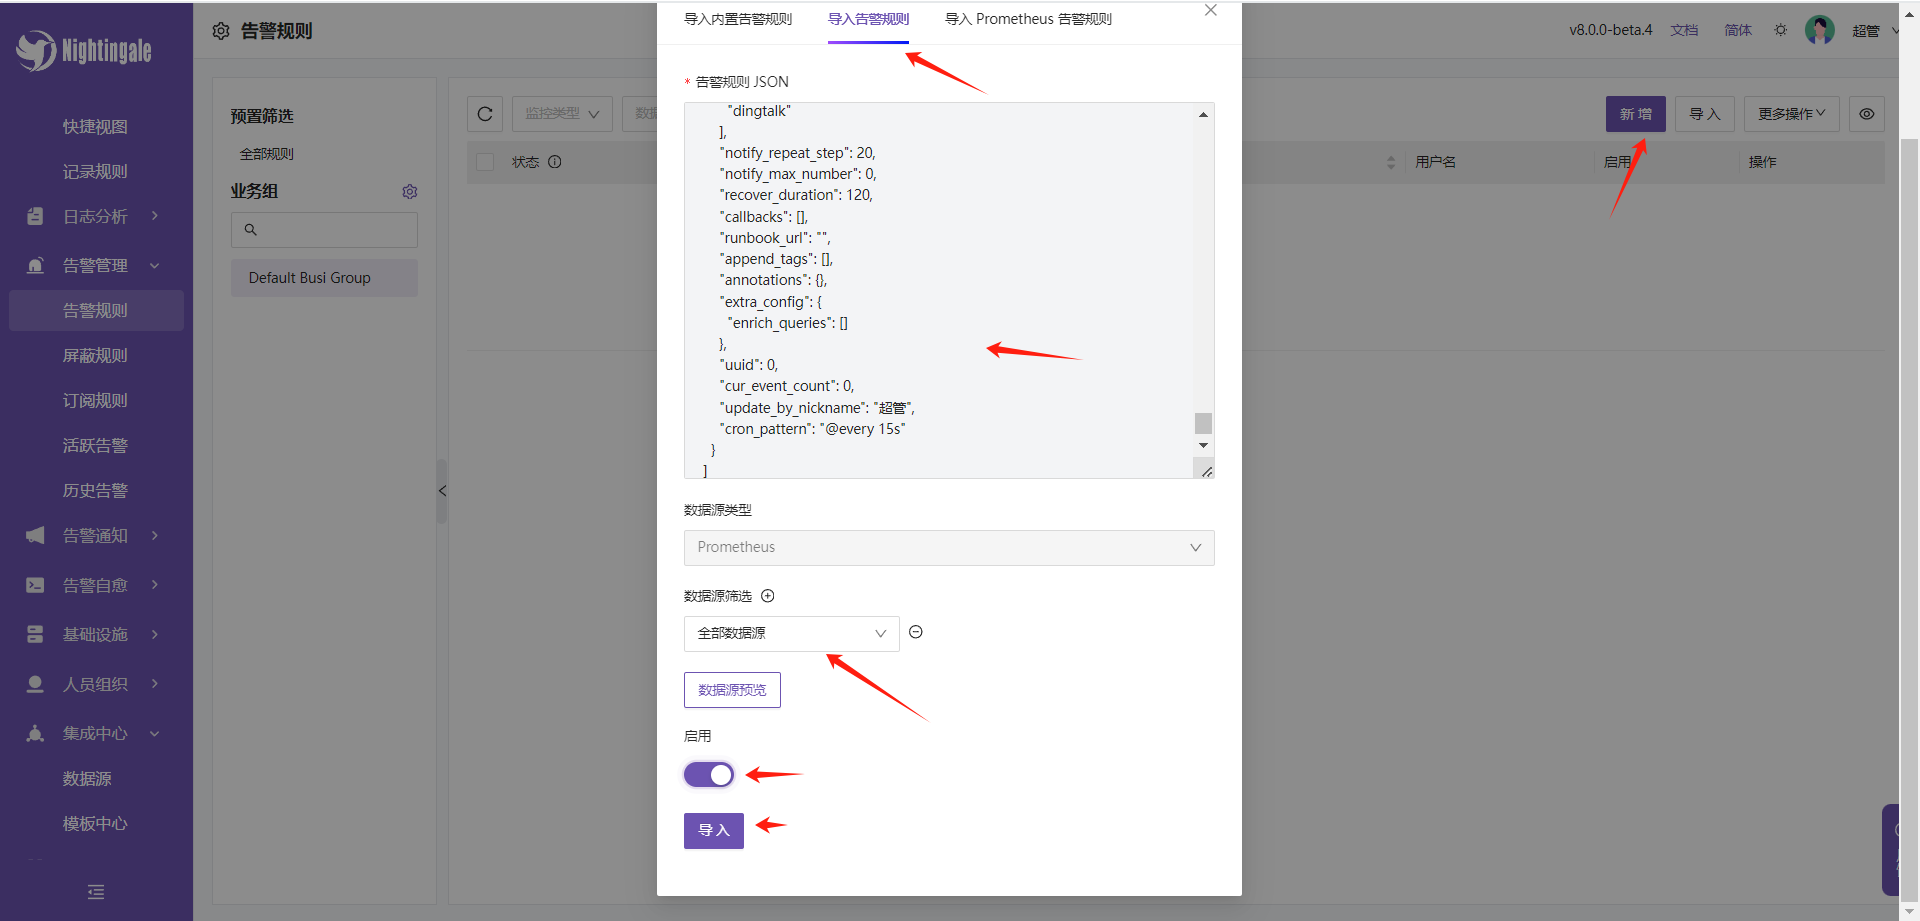Open the 全部数据源 dropdown
The image size is (1920, 921).
pos(791,634)
